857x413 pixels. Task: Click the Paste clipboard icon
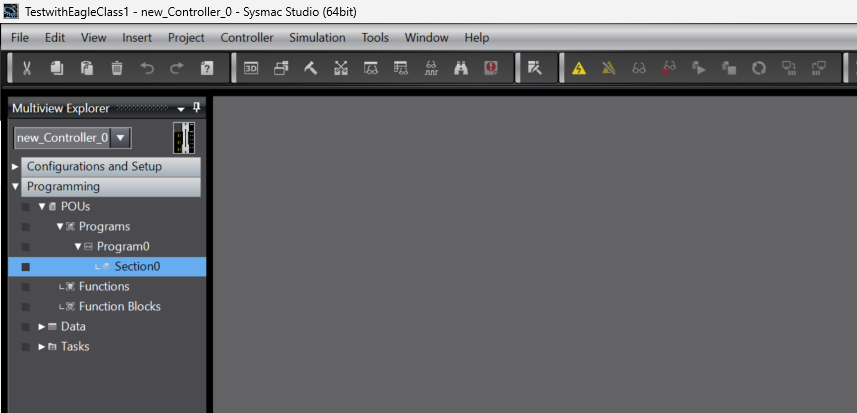tap(87, 68)
